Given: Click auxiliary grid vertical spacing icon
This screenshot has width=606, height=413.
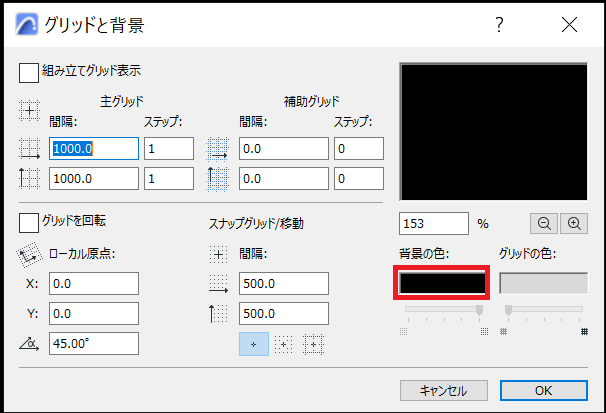Looking at the screenshot, I should pyautogui.click(x=218, y=179).
